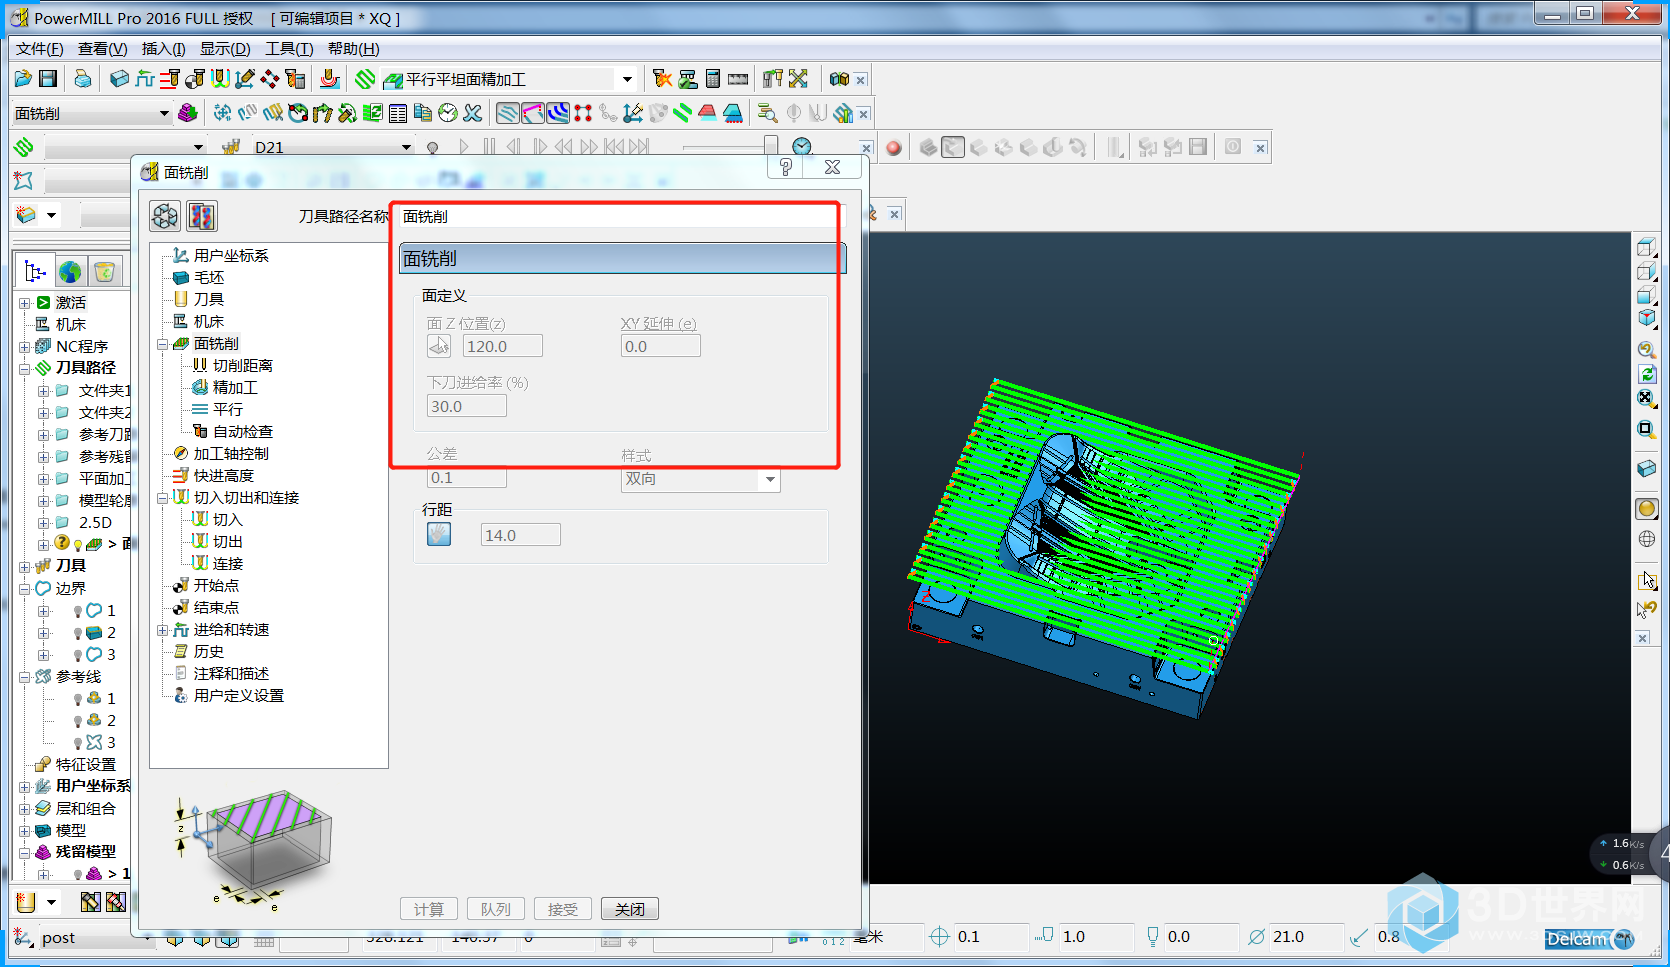
Task: Toggle light bulb of active toolpath
Action: [78, 545]
